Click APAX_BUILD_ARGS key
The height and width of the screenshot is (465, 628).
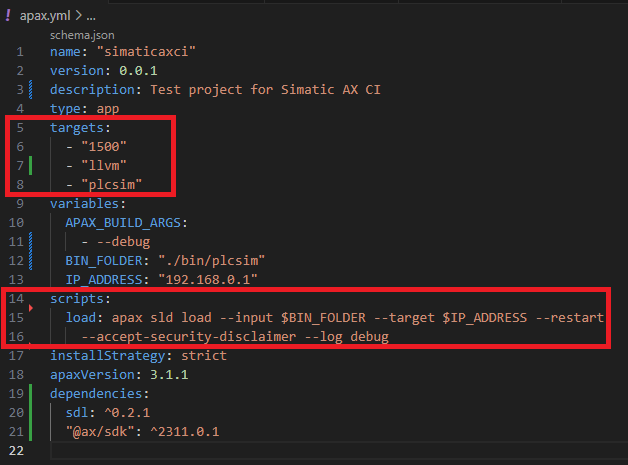123,223
